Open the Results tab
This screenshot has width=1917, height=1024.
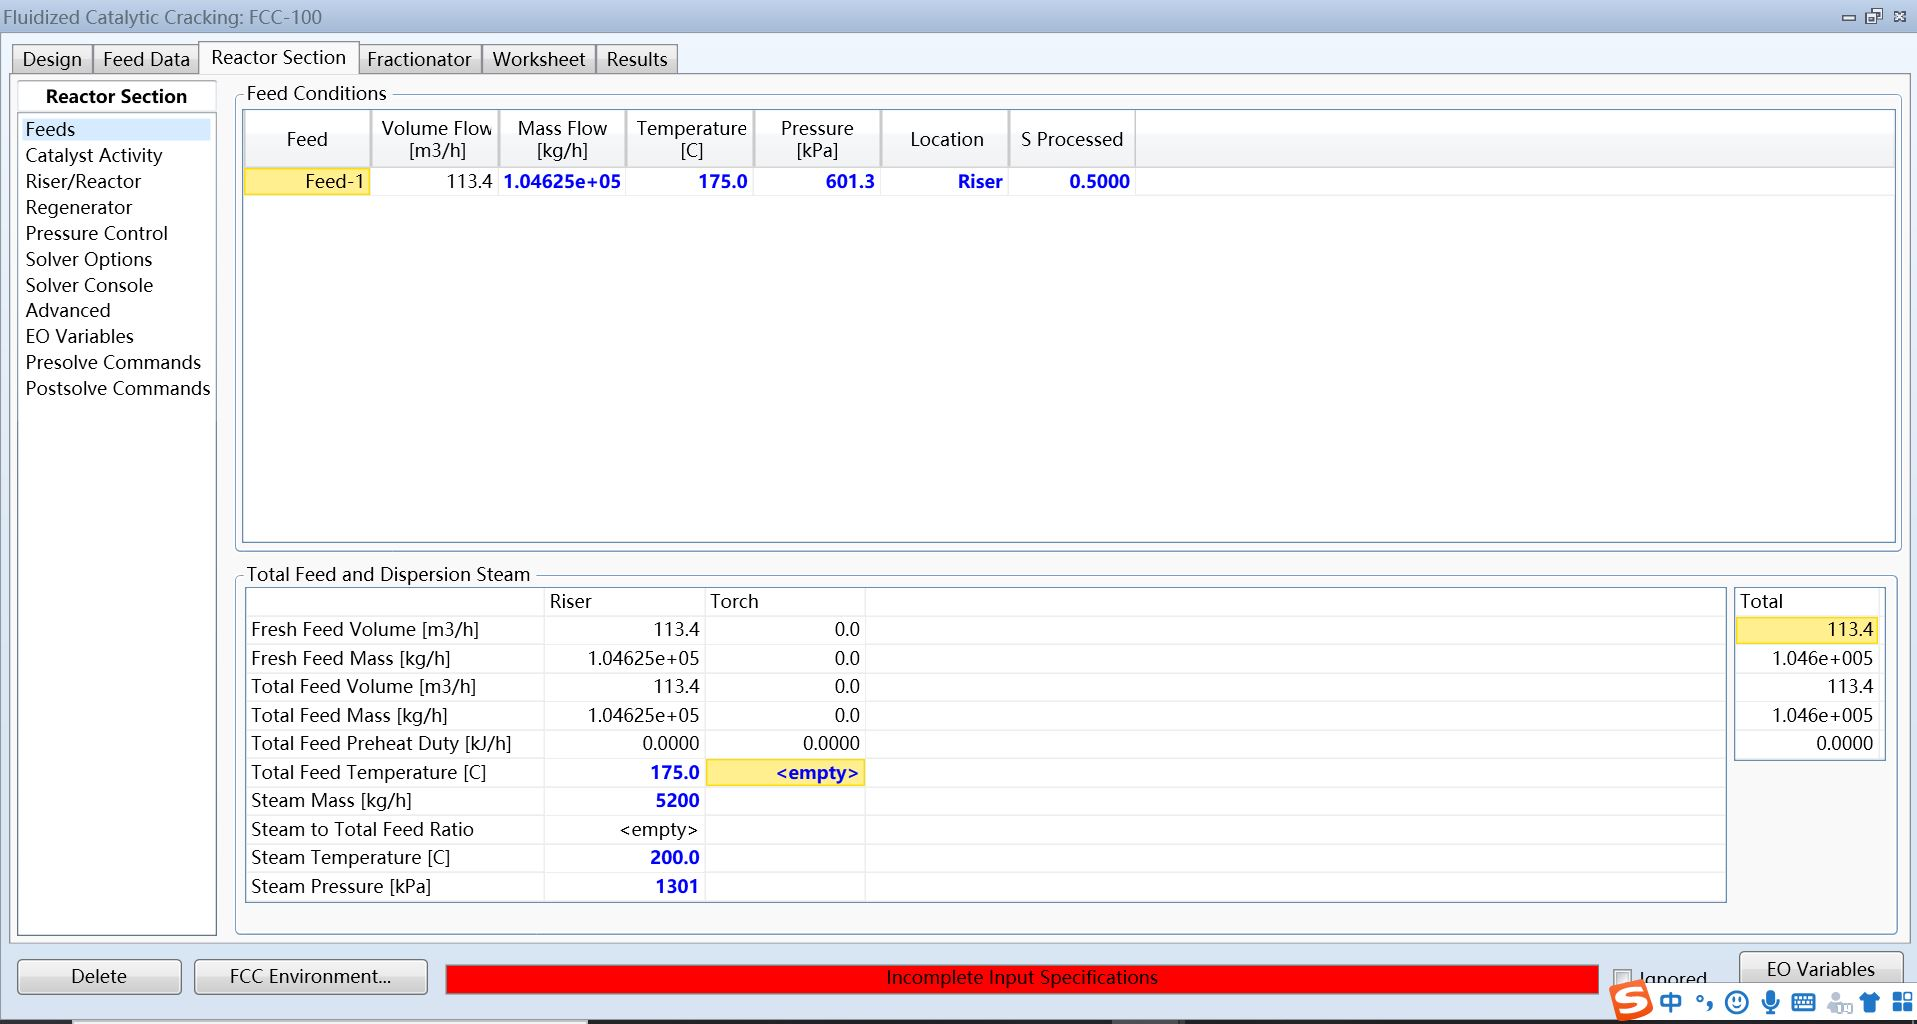point(637,59)
